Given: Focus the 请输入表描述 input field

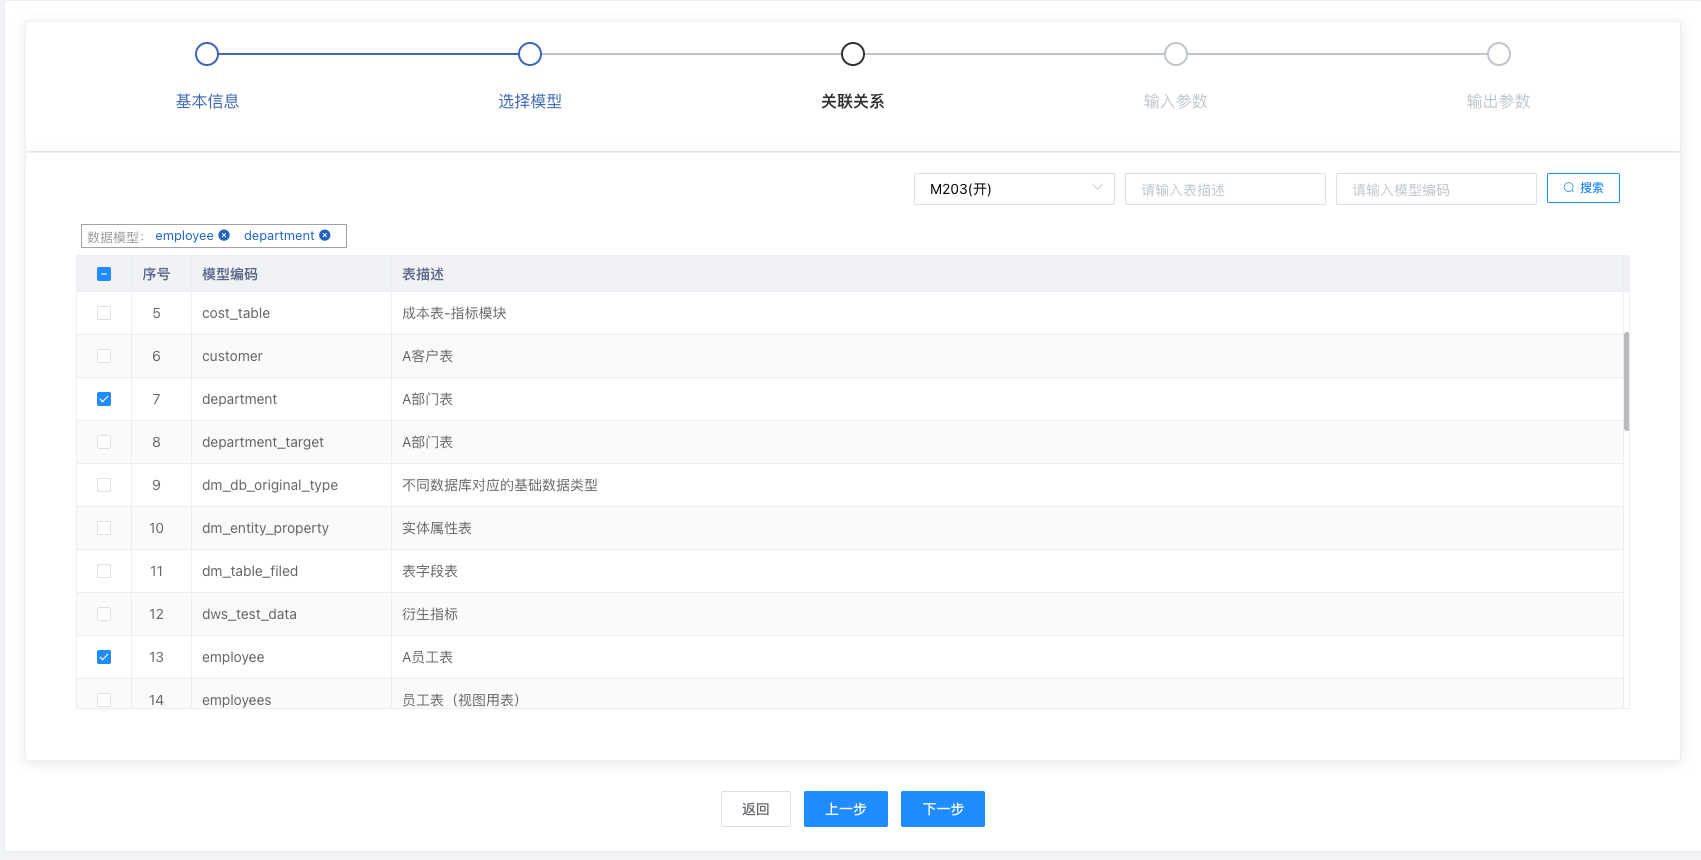Looking at the screenshot, I should (1225, 189).
